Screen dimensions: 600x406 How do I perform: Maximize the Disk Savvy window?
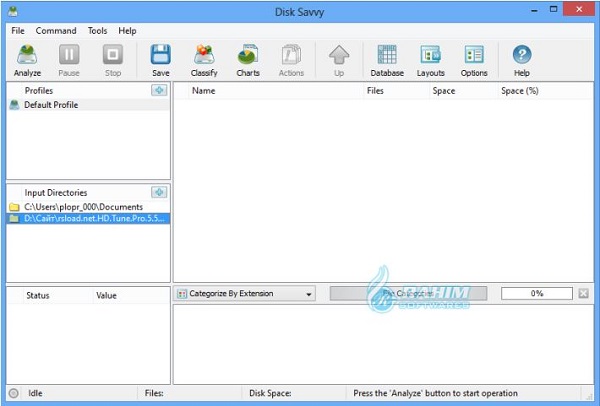[553, 10]
